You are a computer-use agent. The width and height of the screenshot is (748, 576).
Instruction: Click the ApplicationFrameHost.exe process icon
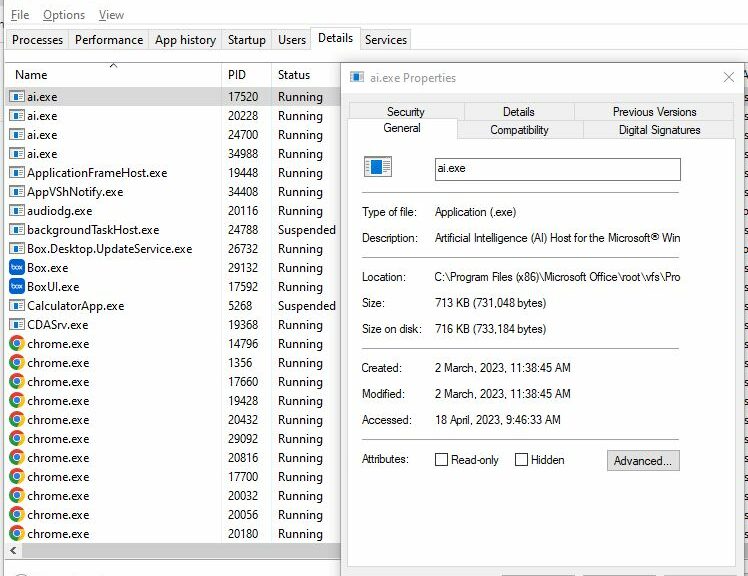pos(17,173)
